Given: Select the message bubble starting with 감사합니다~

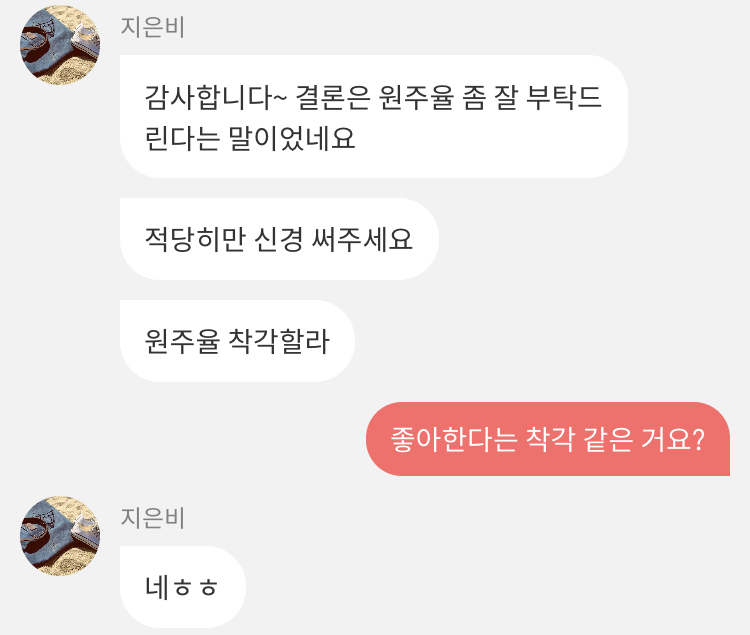Looking at the screenshot, I should pos(374,117).
